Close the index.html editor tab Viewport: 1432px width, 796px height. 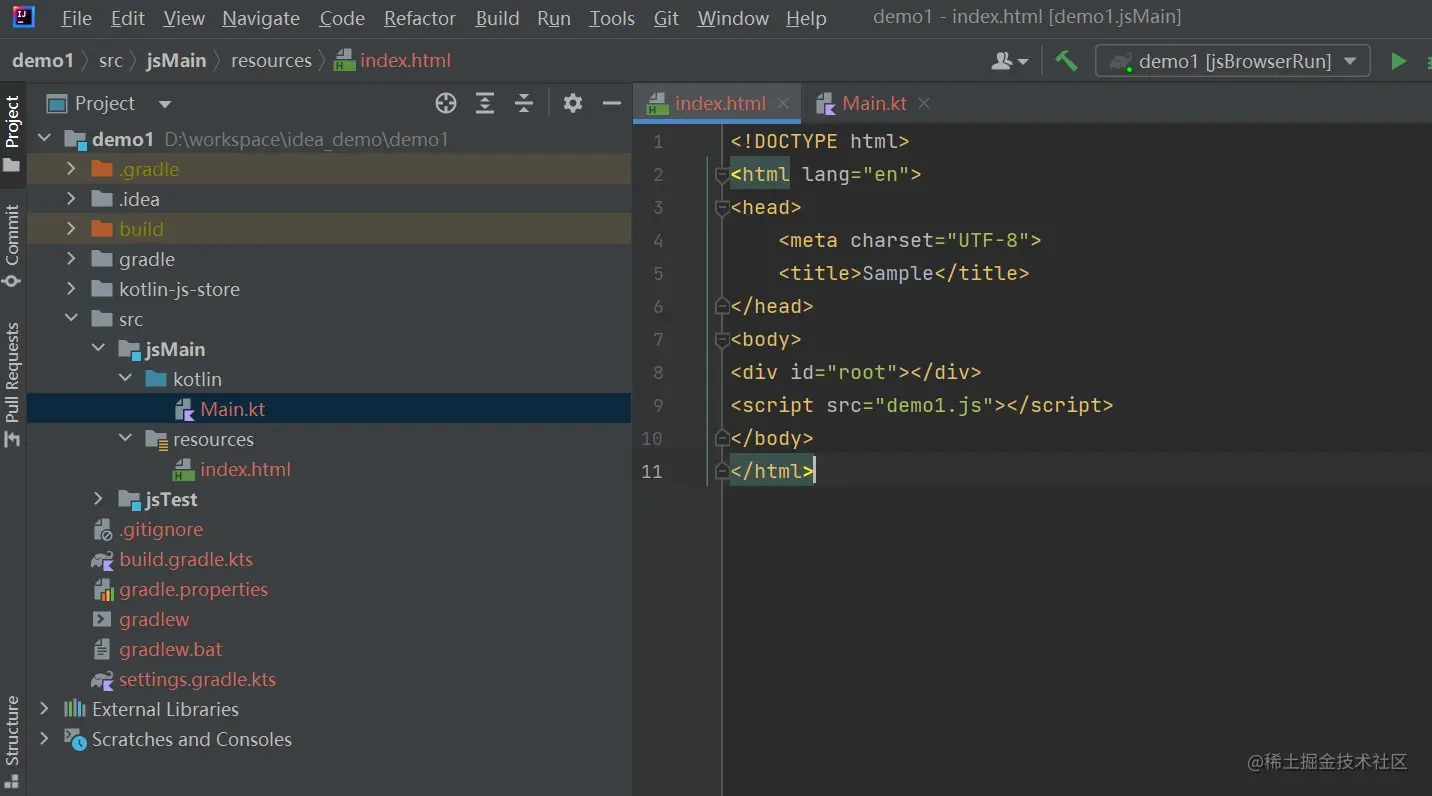[783, 103]
